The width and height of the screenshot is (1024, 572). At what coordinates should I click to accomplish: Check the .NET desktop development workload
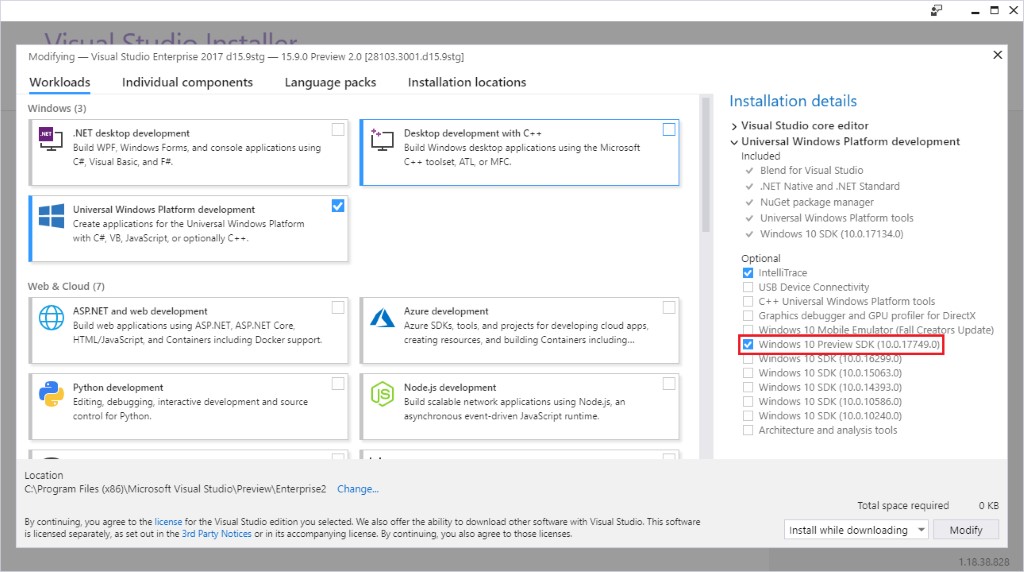click(338, 129)
